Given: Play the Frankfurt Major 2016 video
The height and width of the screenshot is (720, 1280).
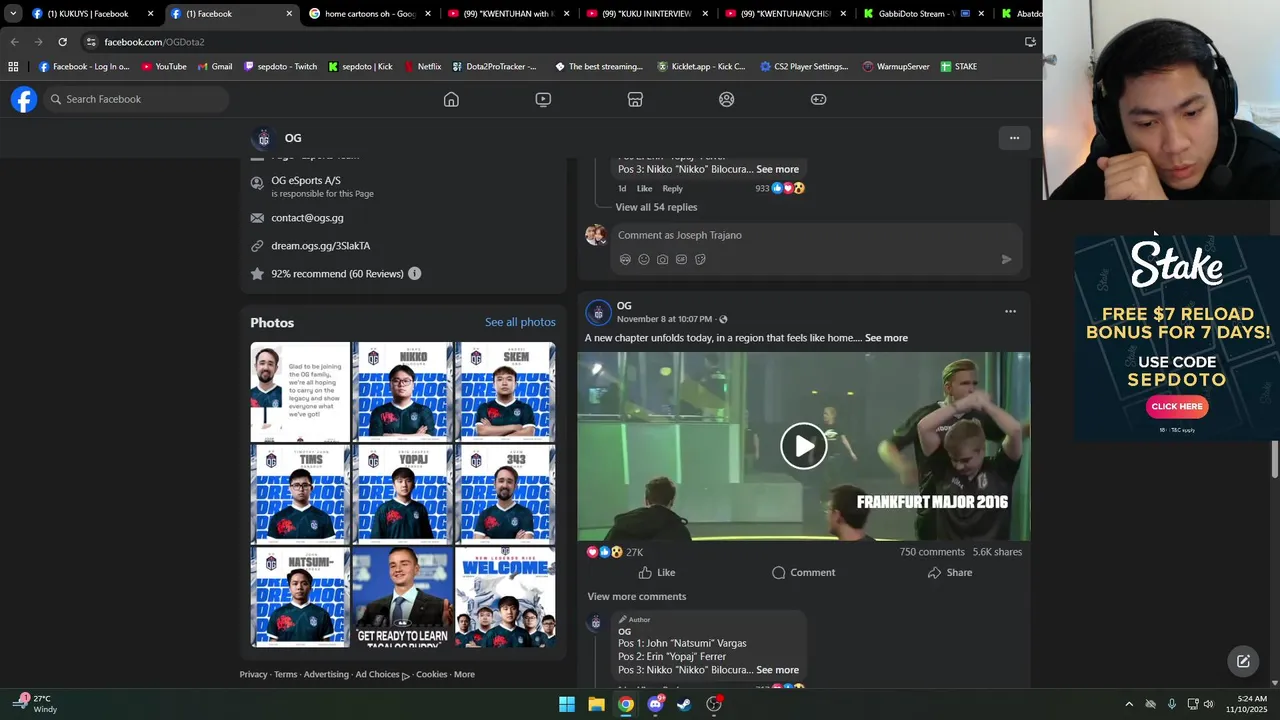Looking at the screenshot, I should [803, 446].
